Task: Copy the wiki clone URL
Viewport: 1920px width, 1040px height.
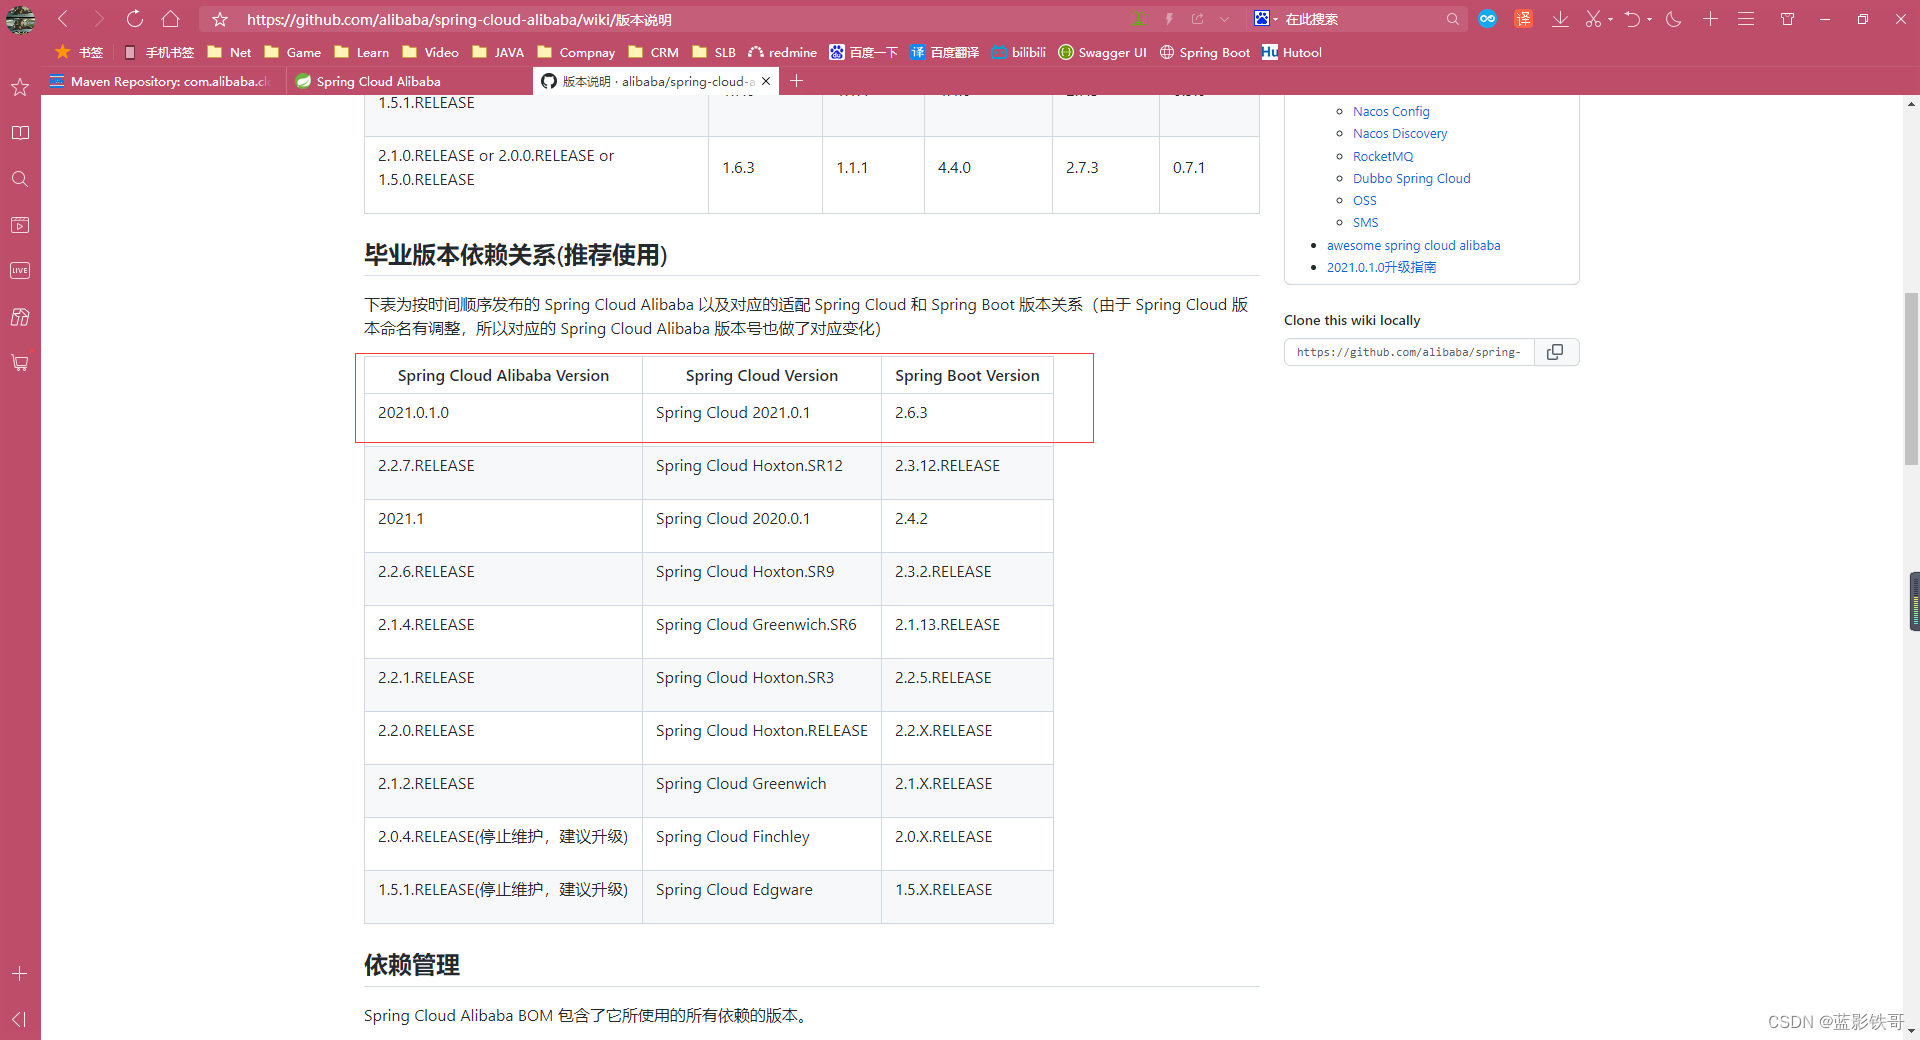Action: (1555, 352)
